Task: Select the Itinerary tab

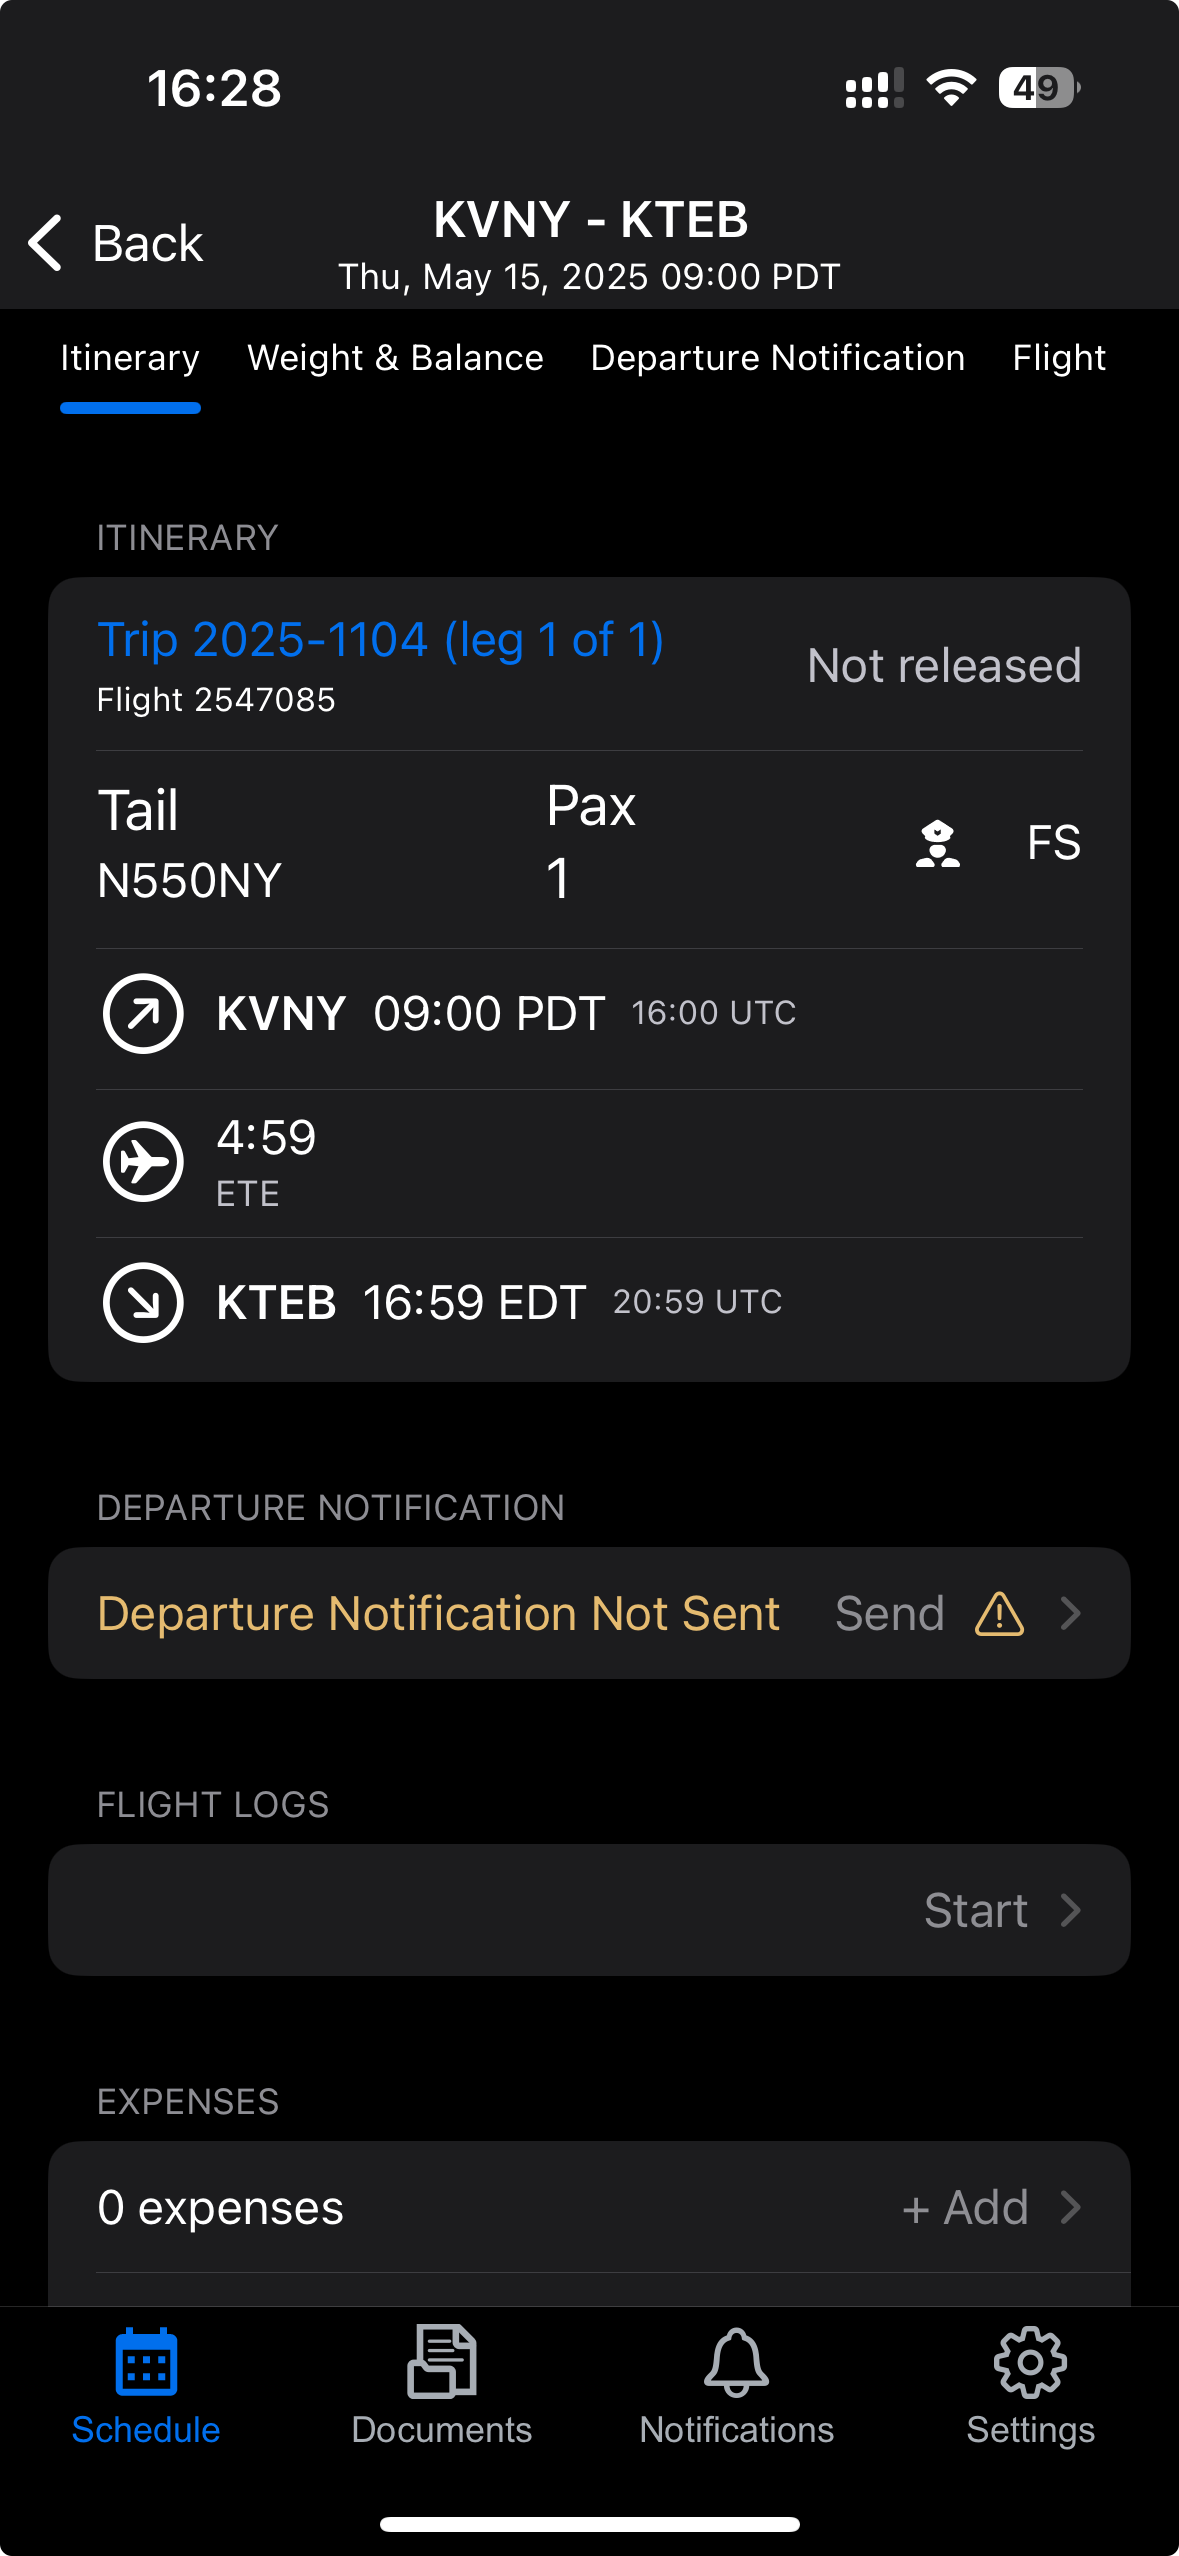Action: (x=130, y=358)
